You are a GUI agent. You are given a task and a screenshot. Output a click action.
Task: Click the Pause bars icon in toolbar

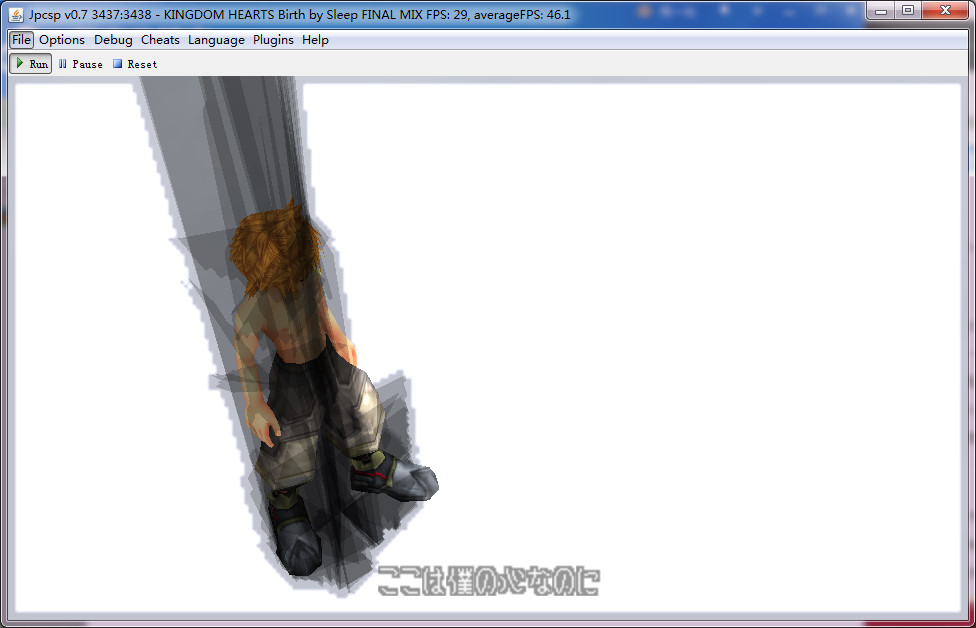tap(63, 64)
